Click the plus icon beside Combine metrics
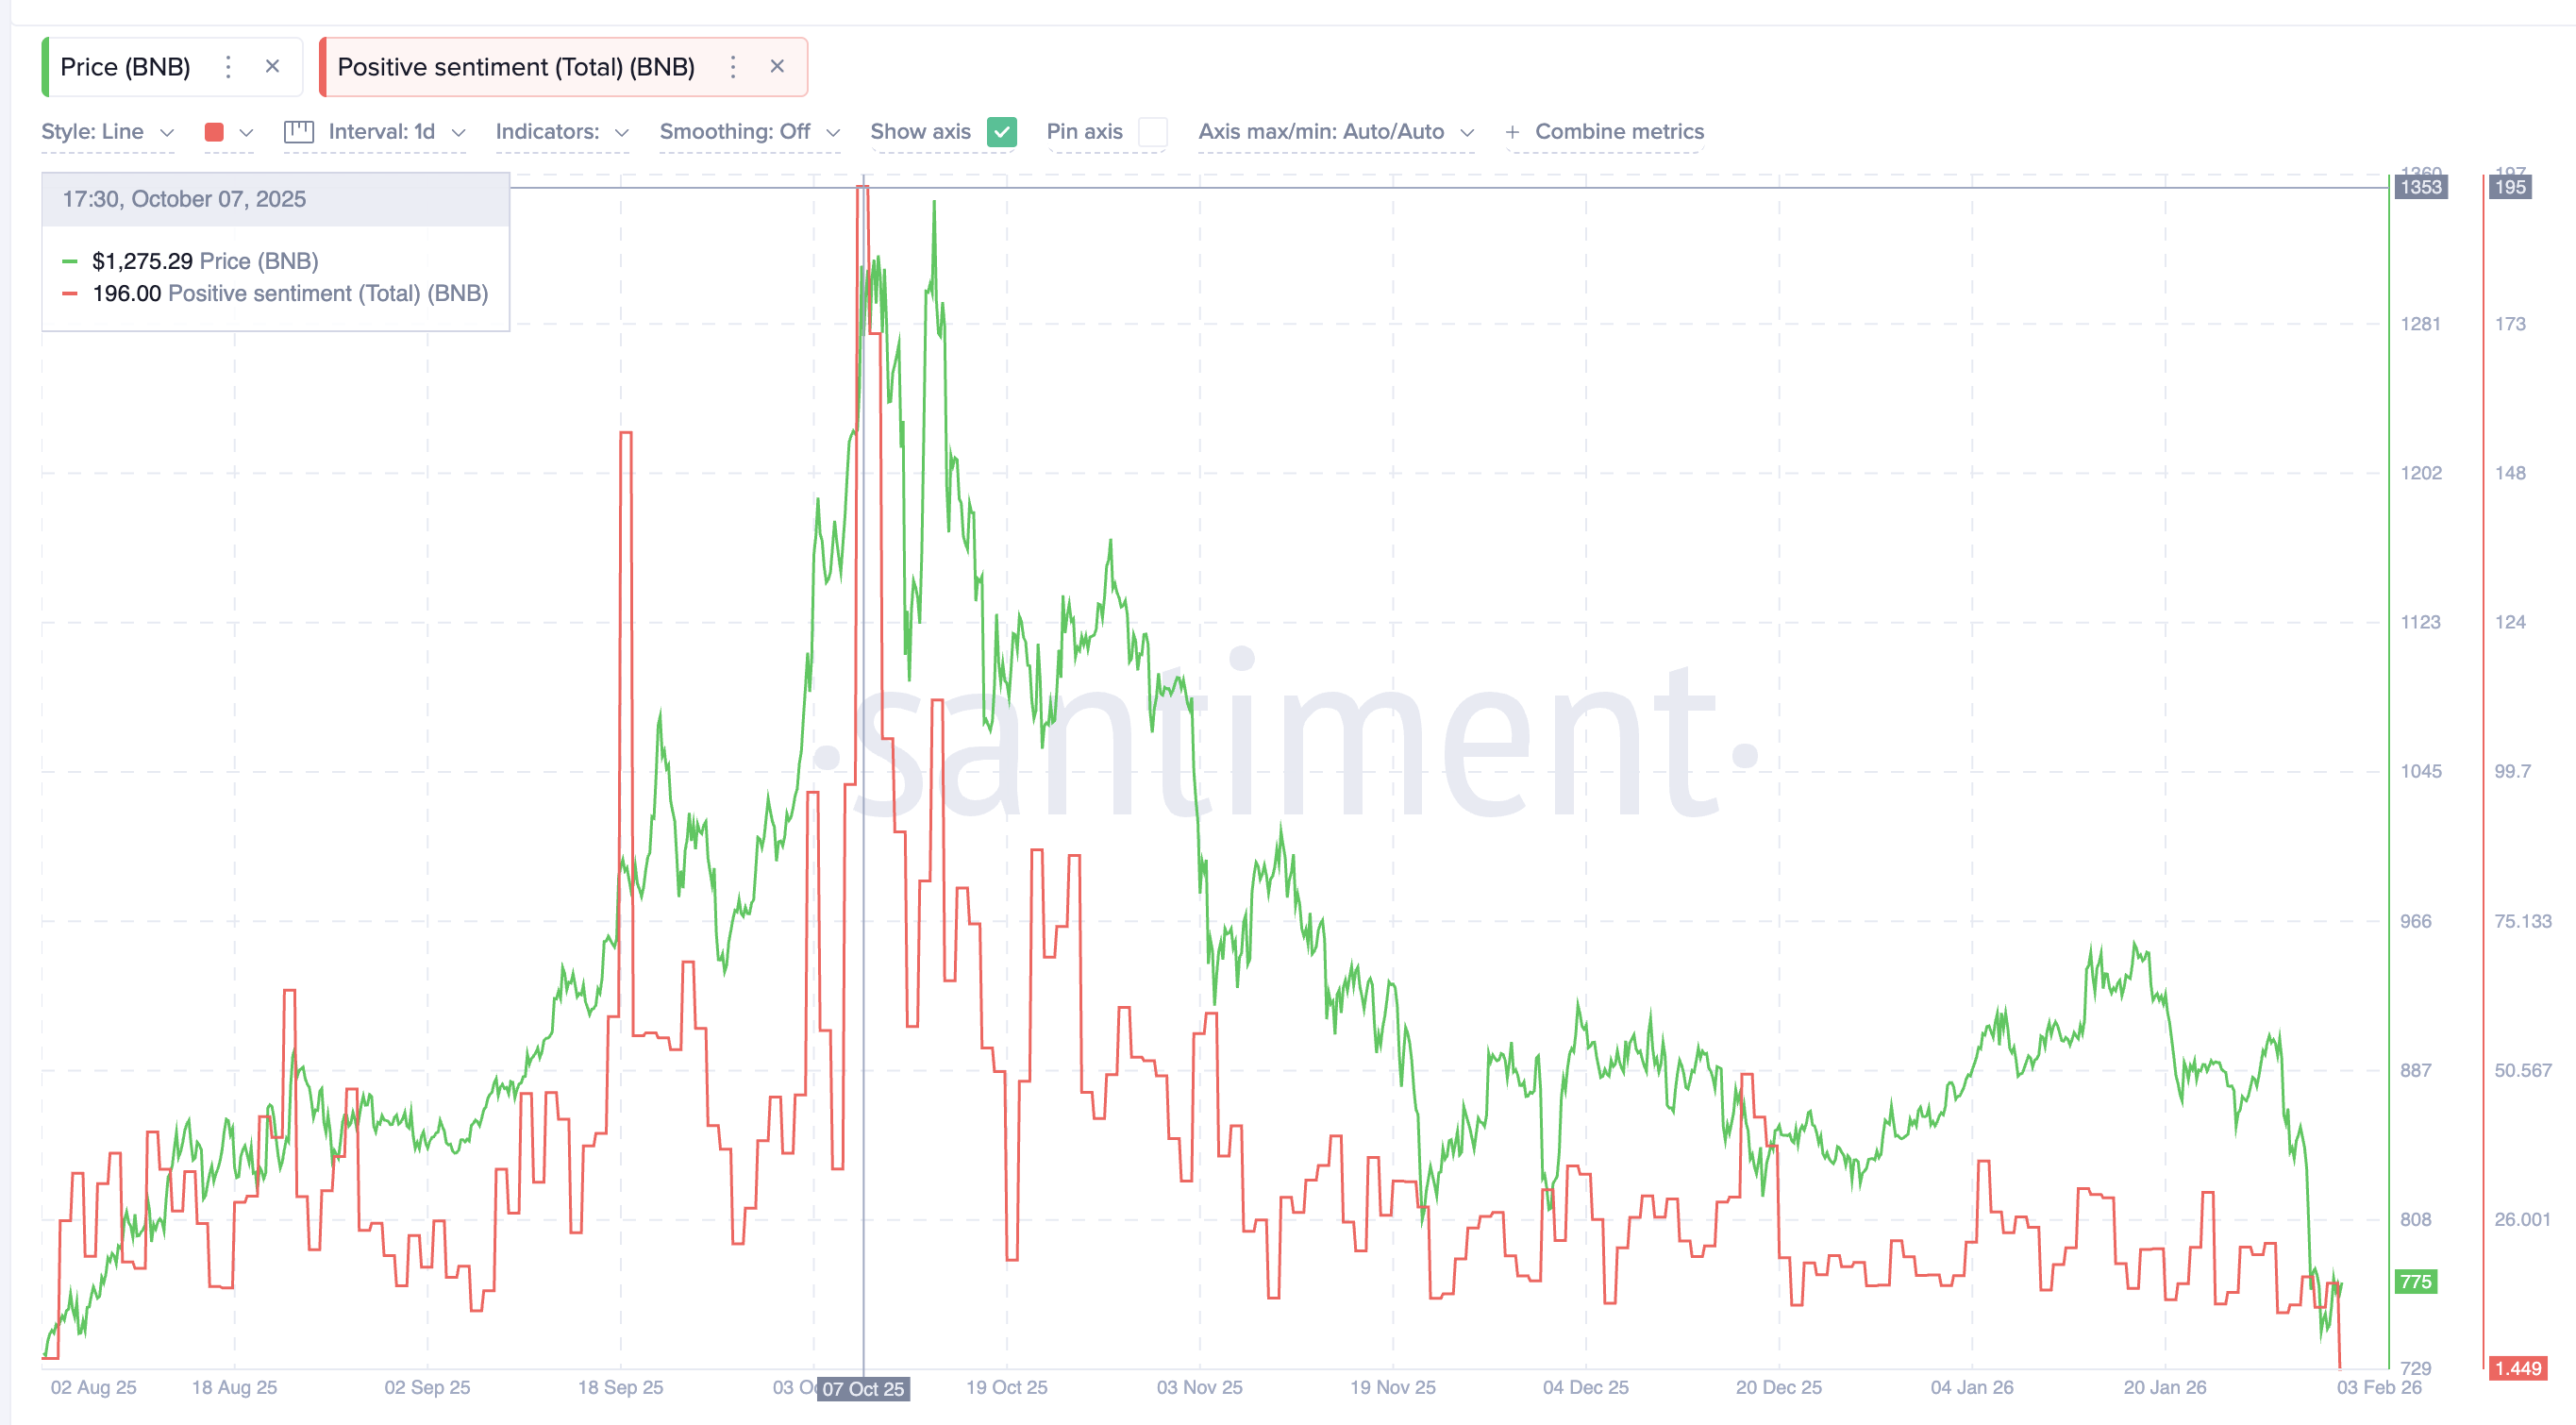Image resolution: width=2576 pixels, height=1425 pixels. point(1512,131)
